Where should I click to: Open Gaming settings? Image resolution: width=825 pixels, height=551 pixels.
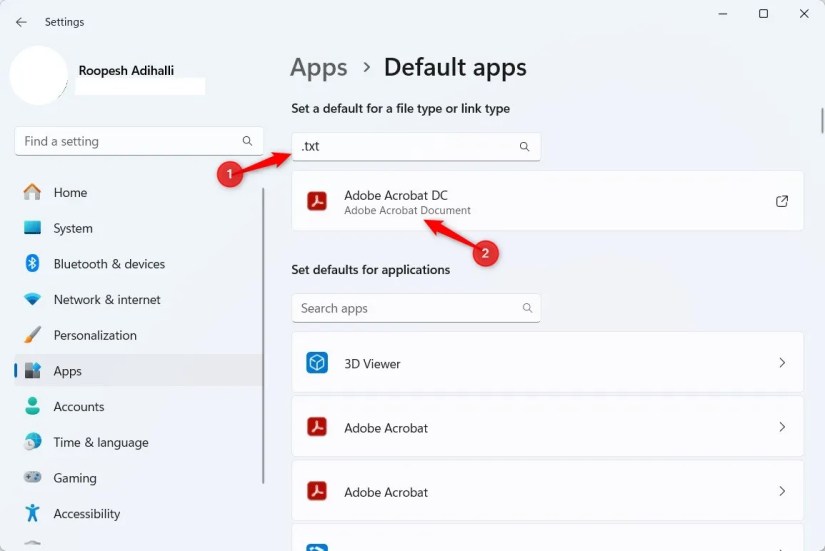(x=138, y=478)
